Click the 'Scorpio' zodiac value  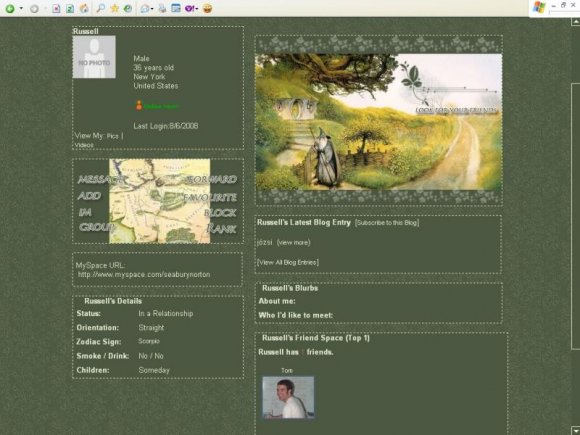pos(149,341)
